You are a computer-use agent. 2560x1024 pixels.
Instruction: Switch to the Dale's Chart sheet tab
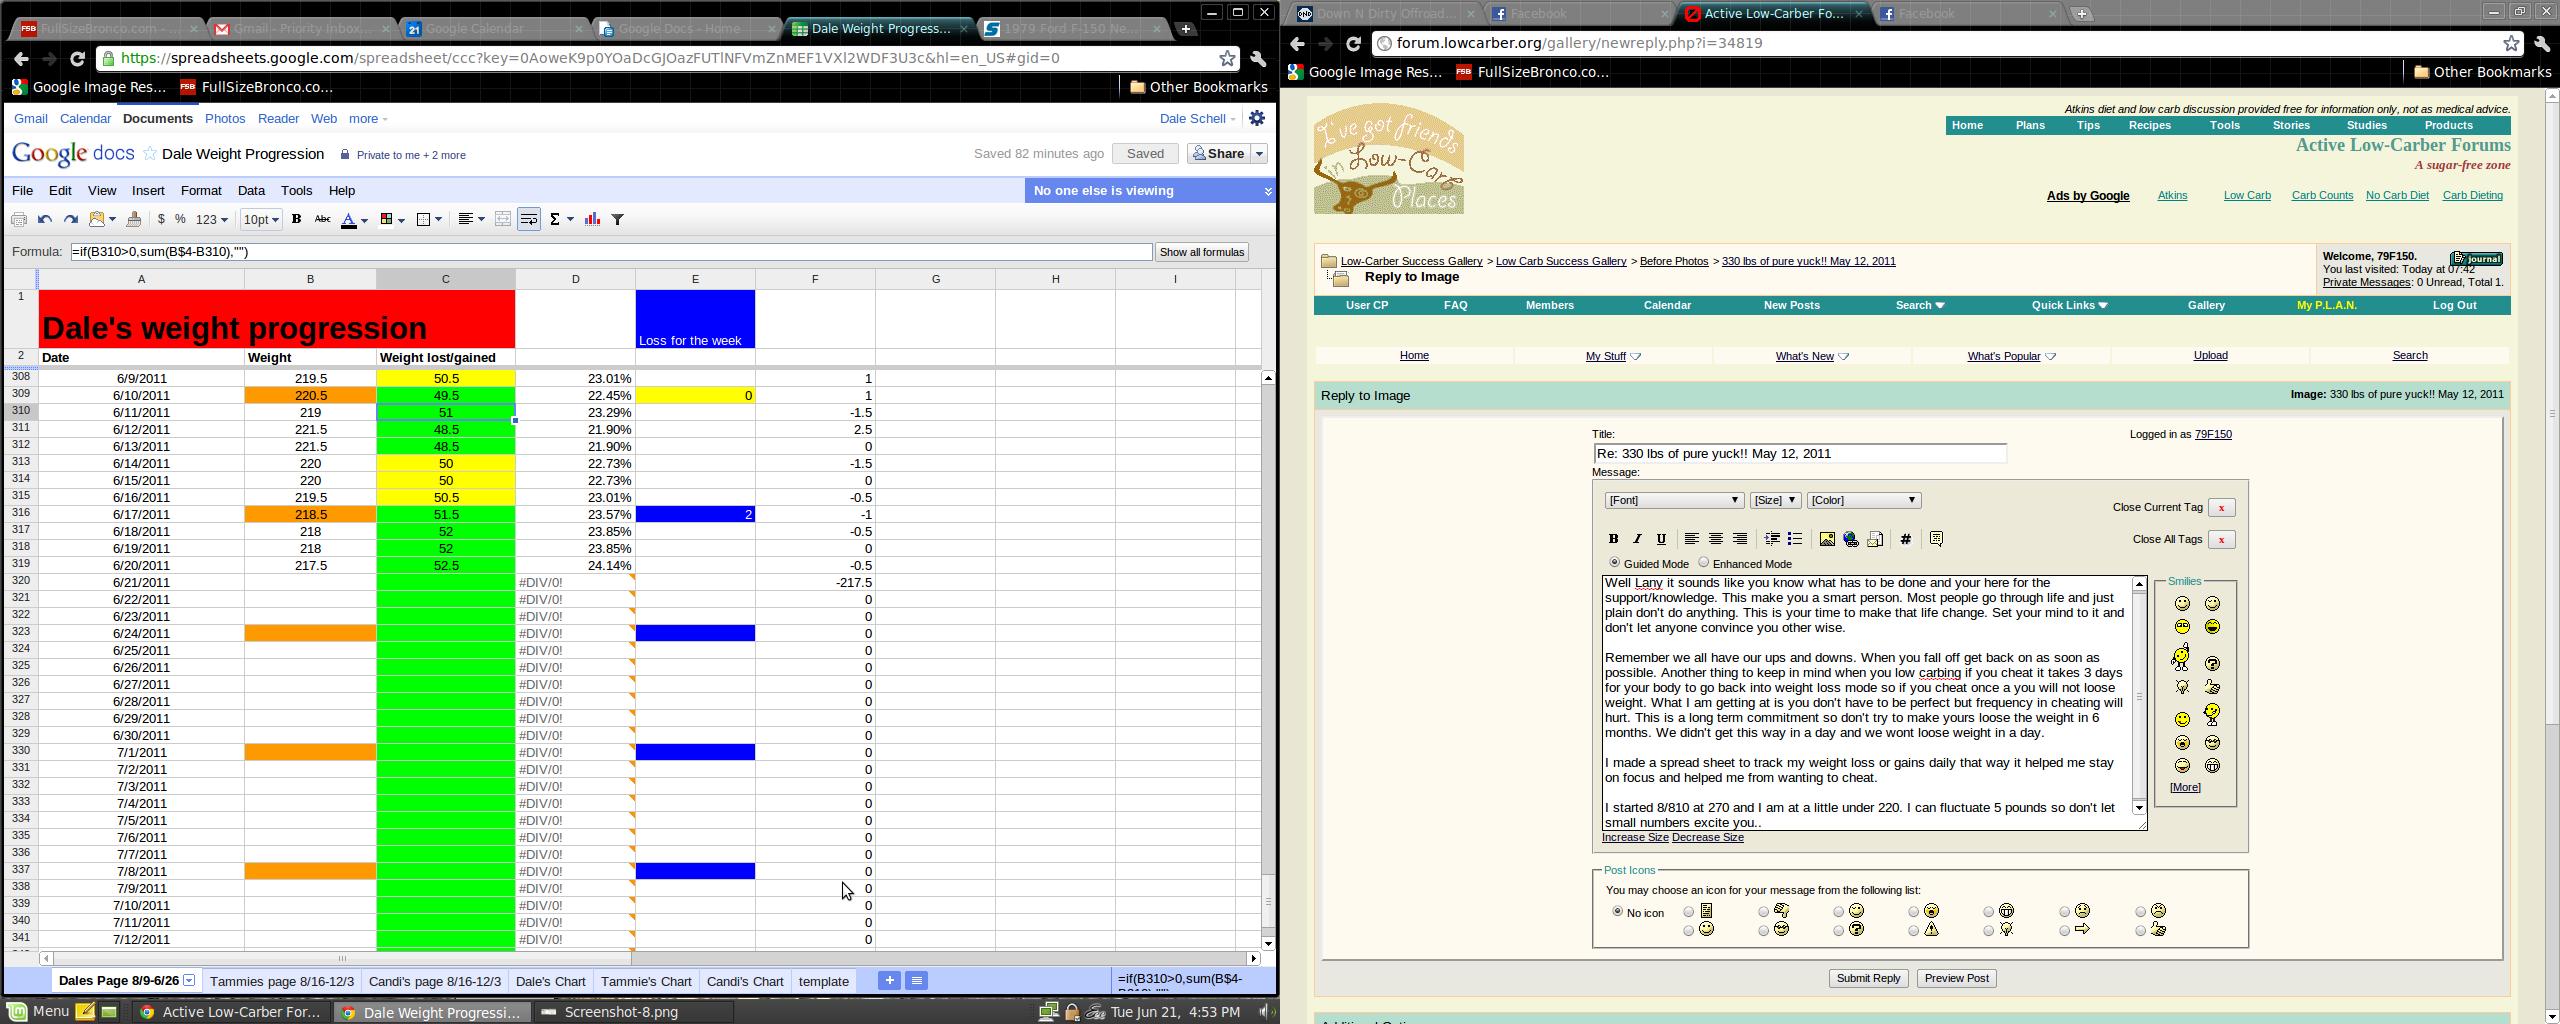click(x=550, y=981)
